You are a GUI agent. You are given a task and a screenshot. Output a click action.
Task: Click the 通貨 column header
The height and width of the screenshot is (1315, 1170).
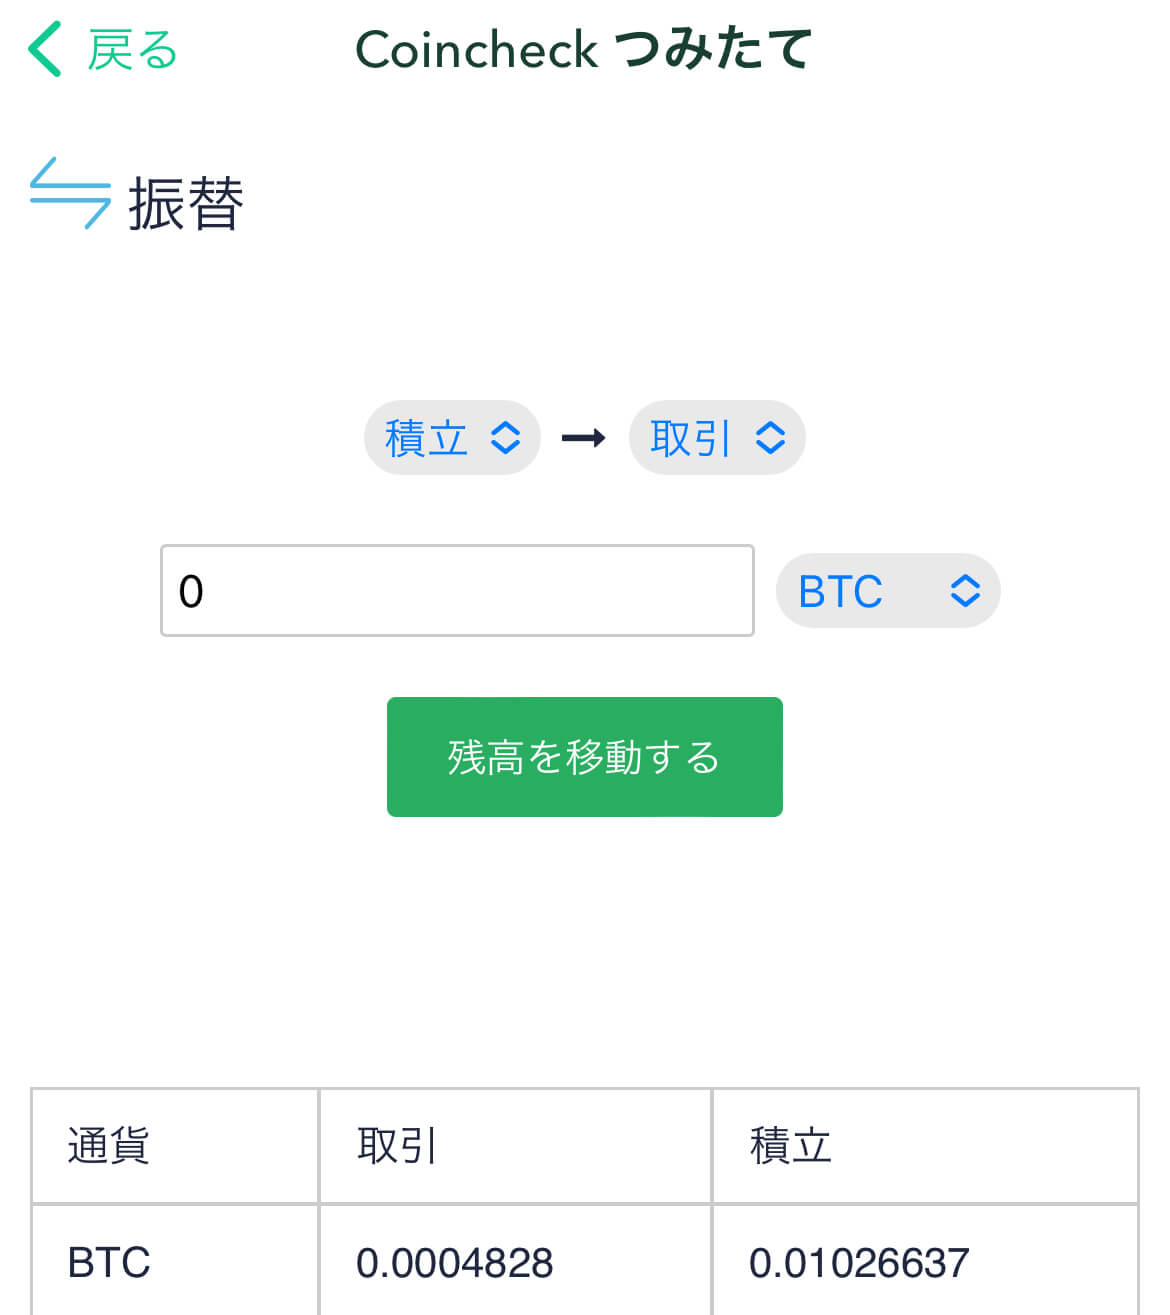click(109, 1146)
